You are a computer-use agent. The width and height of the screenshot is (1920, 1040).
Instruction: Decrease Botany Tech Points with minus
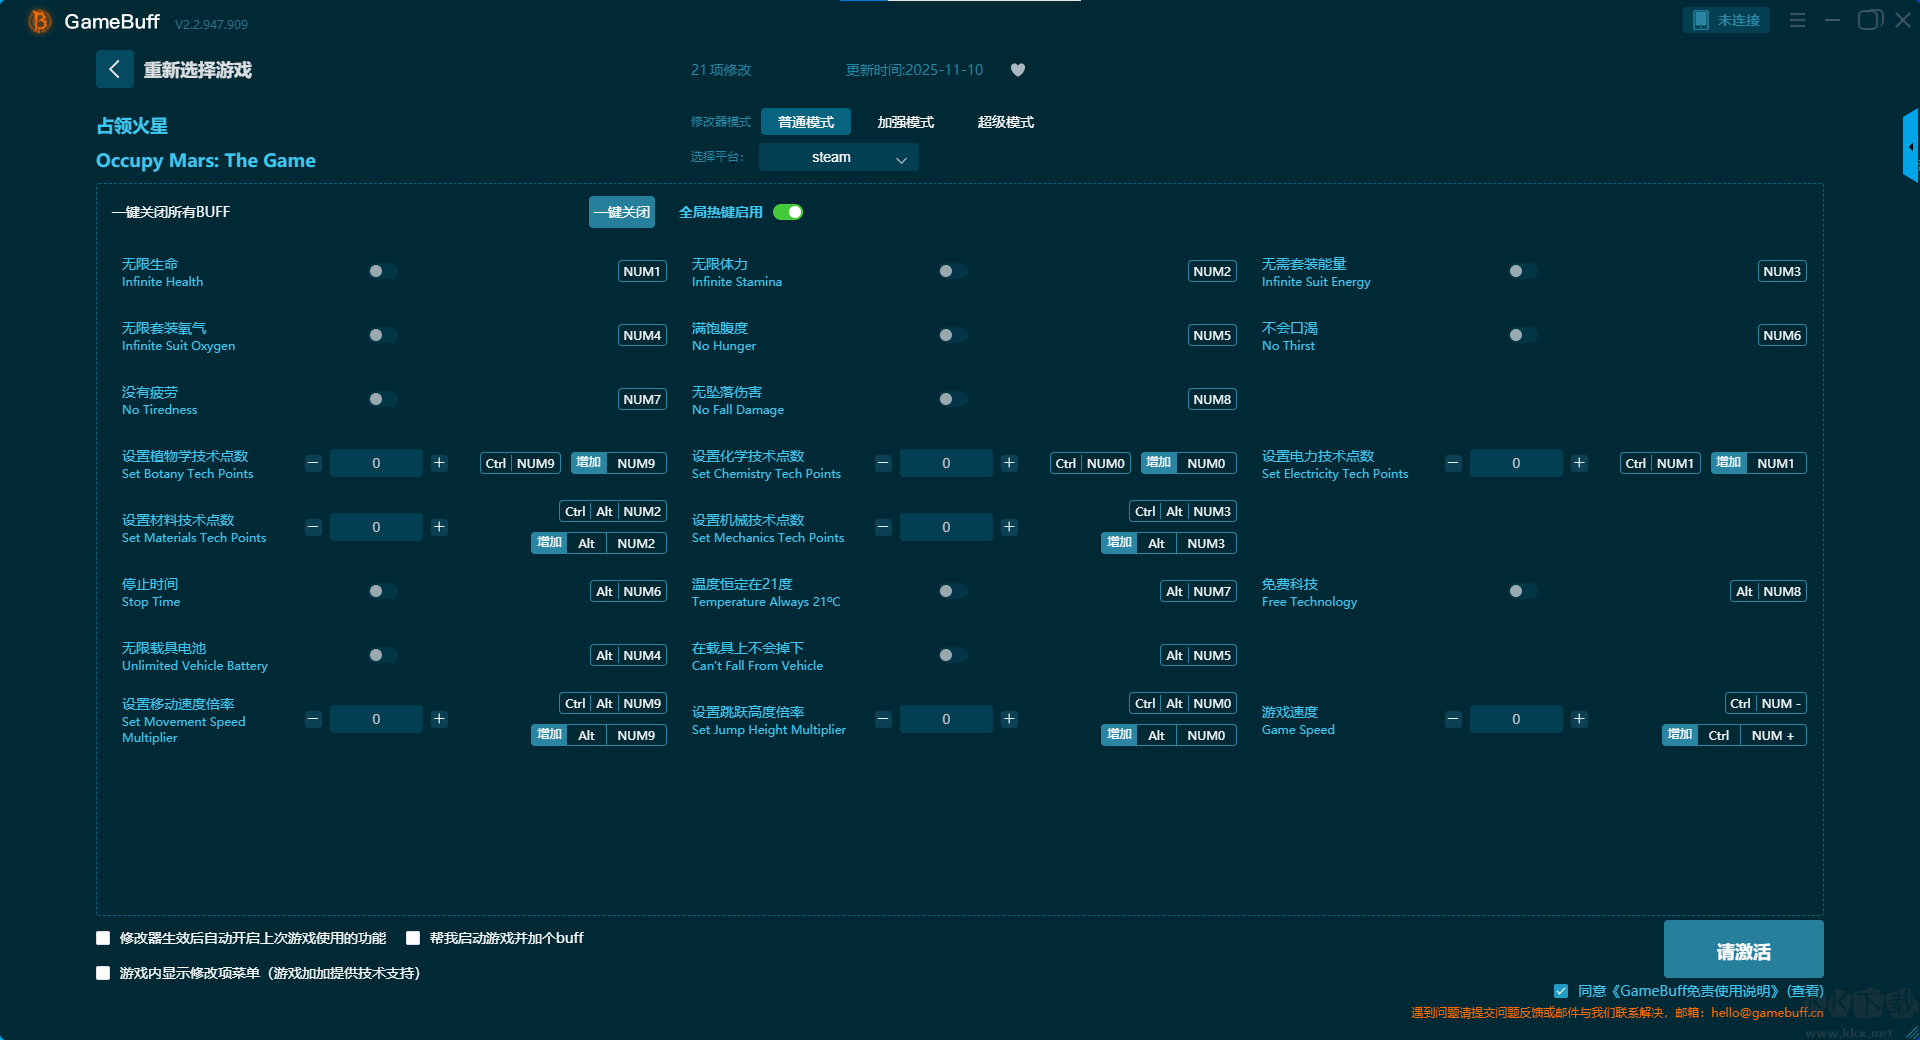[313, 463]
